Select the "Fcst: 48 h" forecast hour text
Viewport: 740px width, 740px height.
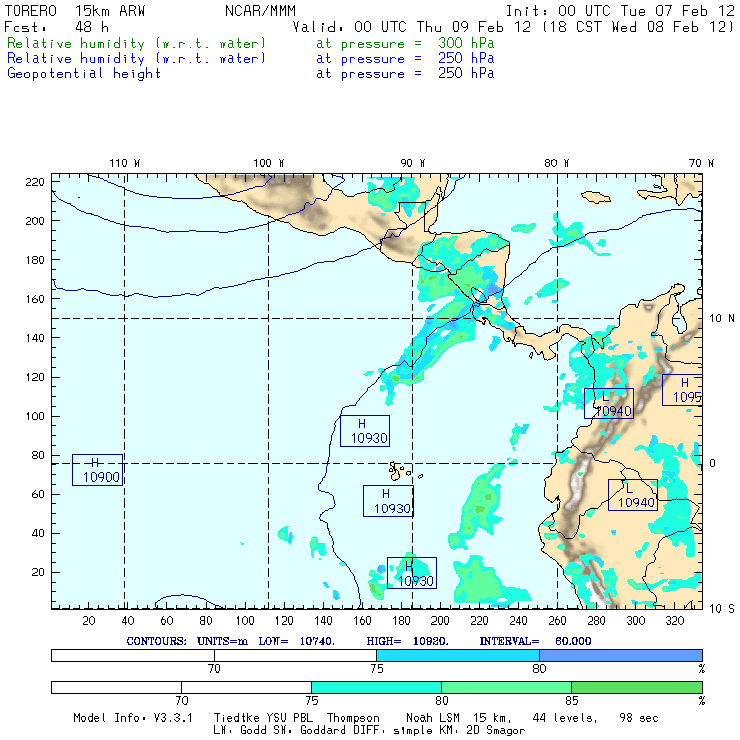(56, 27)
